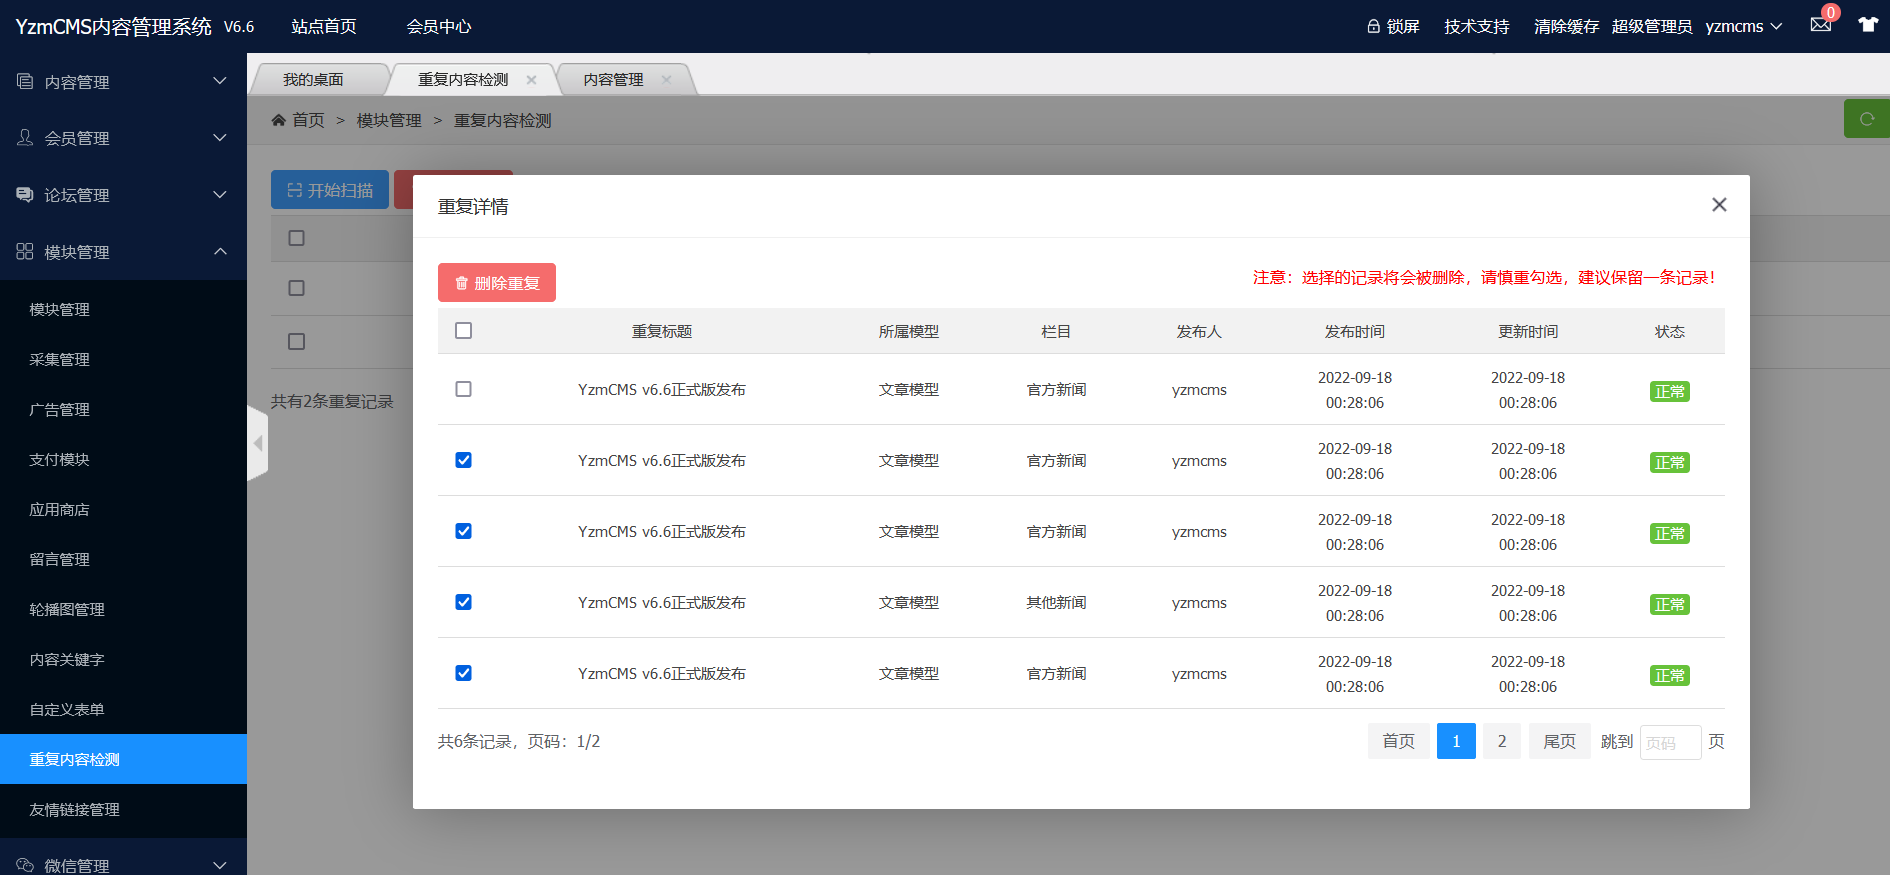
Task: Expand the 内容管理 sidebar menu
Action: (123, 82)
